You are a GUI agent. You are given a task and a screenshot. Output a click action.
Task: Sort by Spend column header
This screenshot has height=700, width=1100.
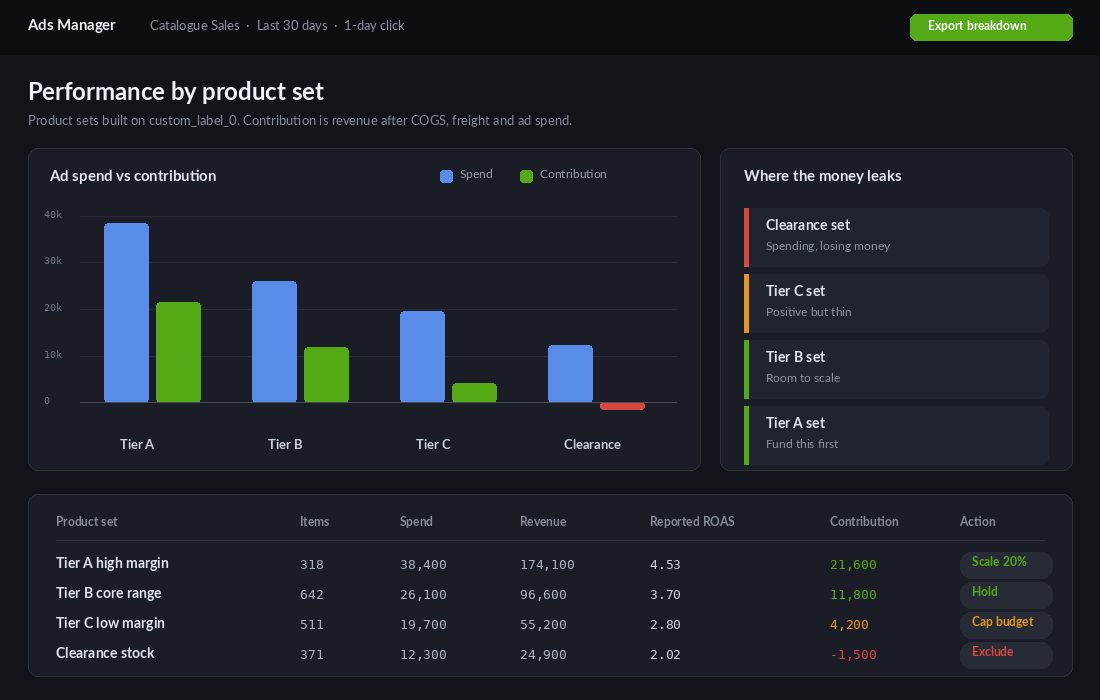click(416, 521)
